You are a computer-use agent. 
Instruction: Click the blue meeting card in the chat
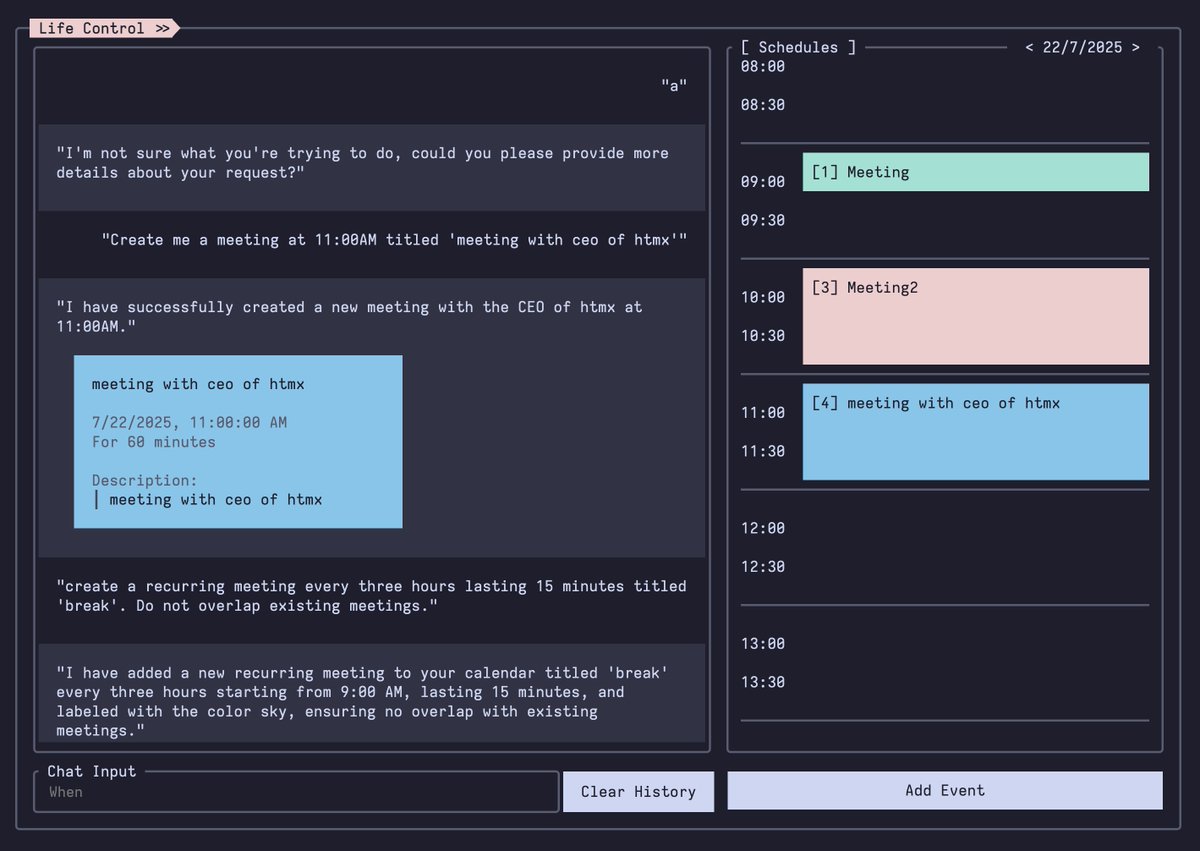(237, 440)
